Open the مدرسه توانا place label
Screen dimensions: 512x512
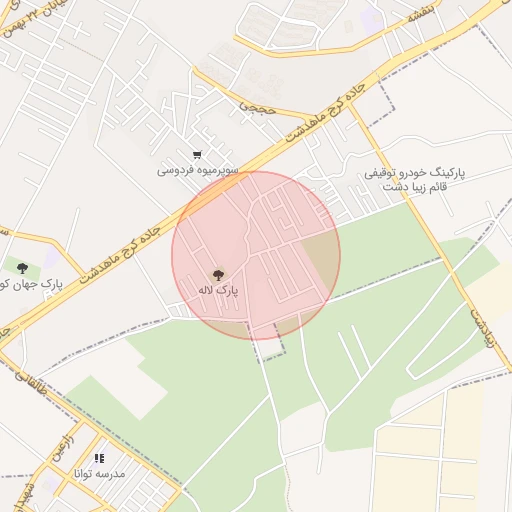click(99, 473)
